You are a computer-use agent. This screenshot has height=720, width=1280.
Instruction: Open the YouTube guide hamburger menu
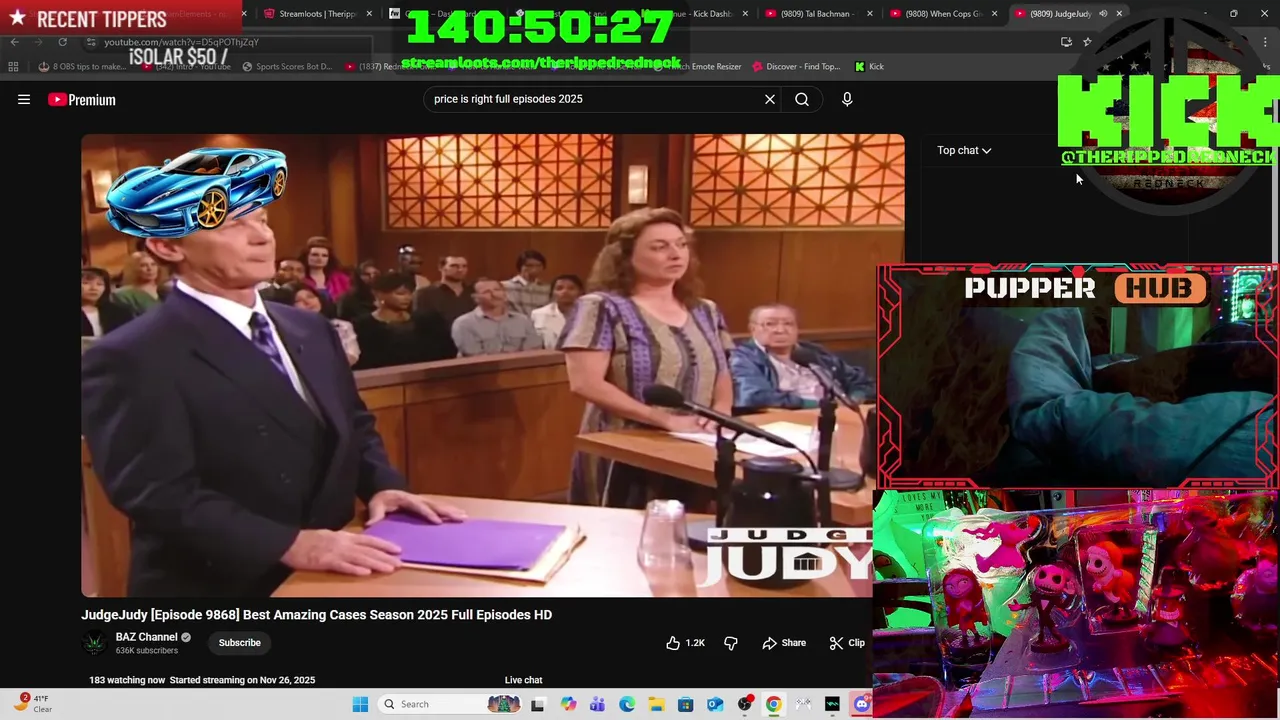coord(24,99)
